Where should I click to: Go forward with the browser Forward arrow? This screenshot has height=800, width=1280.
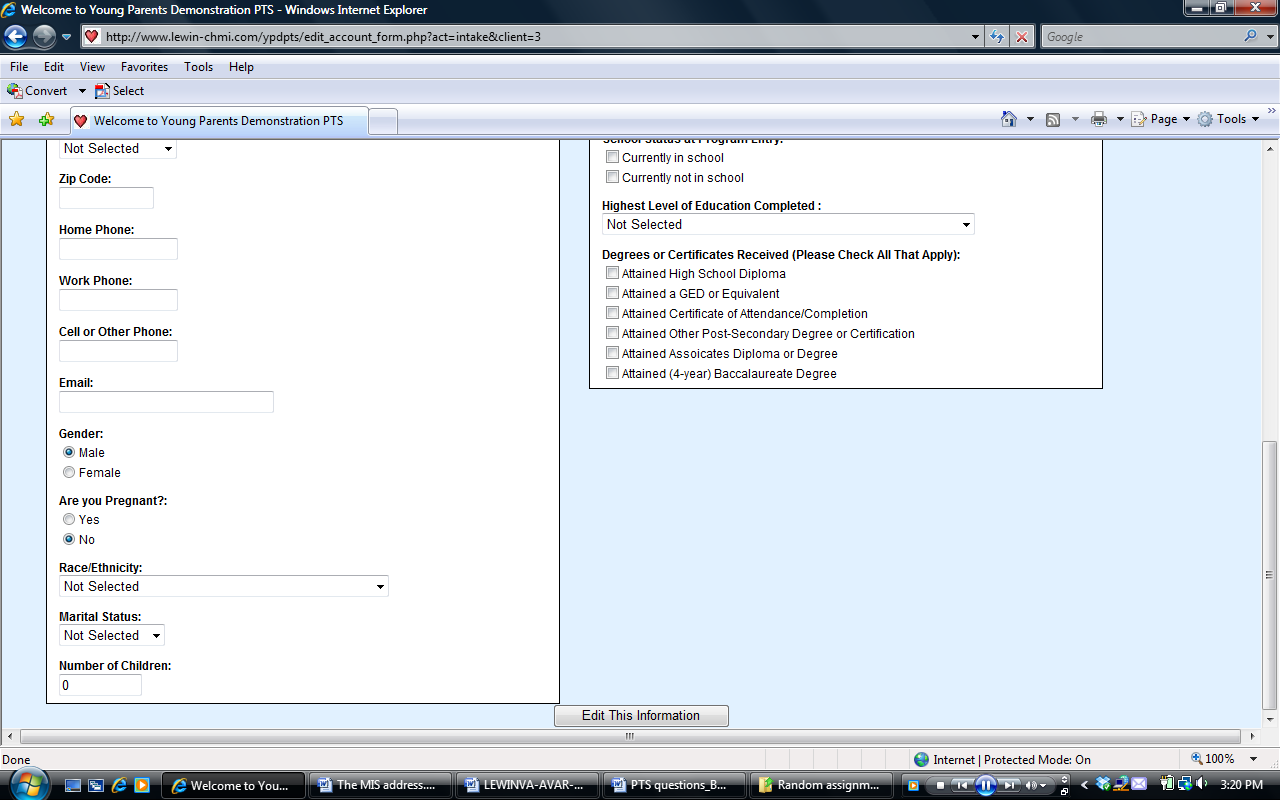click(44, 37)
